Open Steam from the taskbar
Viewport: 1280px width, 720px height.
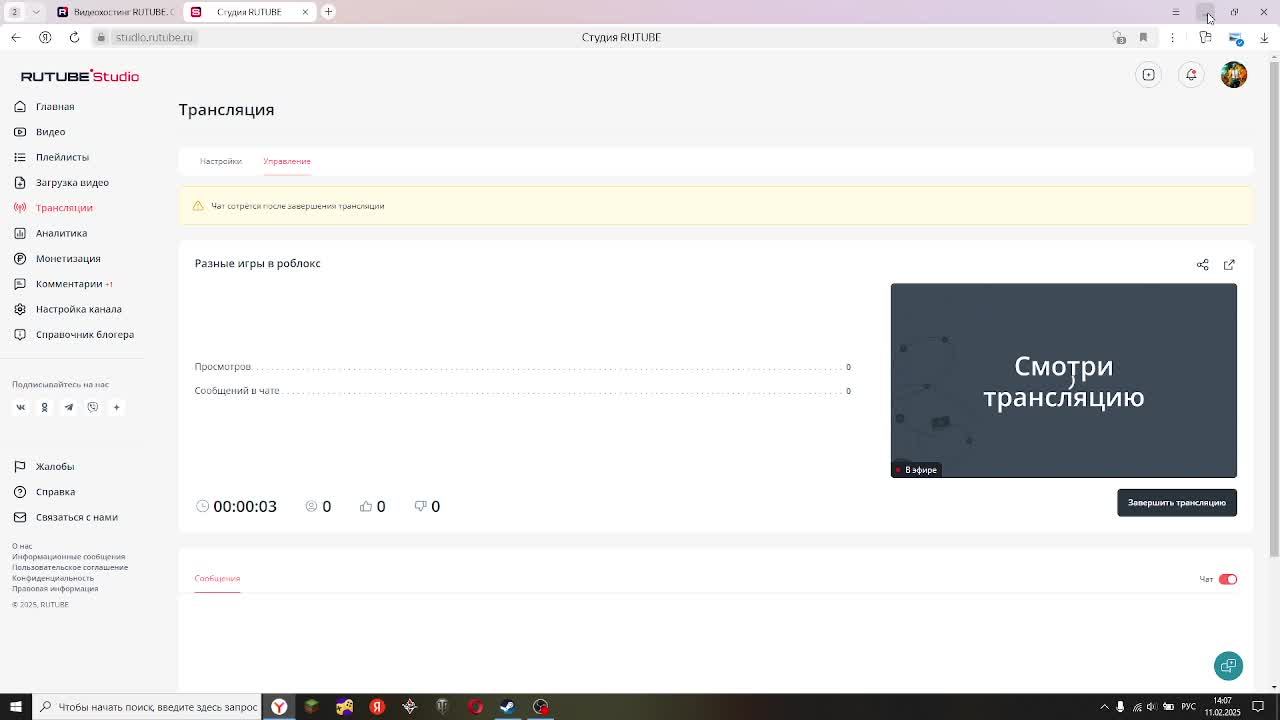point(508,707)
